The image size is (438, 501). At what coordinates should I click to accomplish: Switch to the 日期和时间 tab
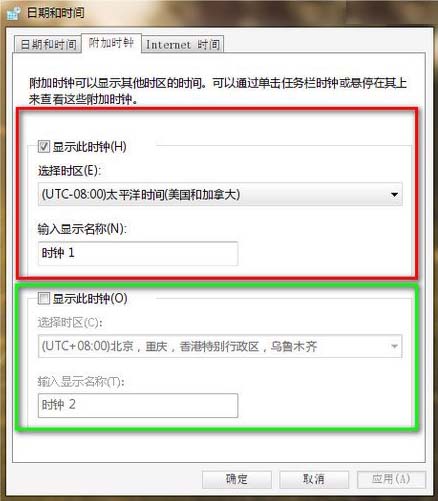click(48, 44)
